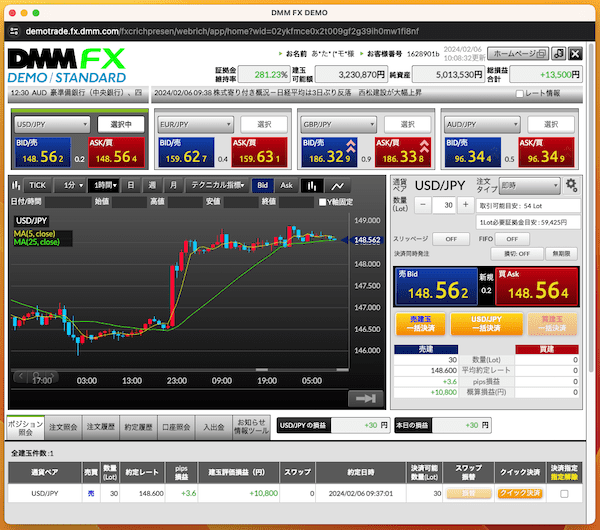Click 選択 button for GBP/JPY
The height and width of the screenshot is (530, 600).
point(407,124)
